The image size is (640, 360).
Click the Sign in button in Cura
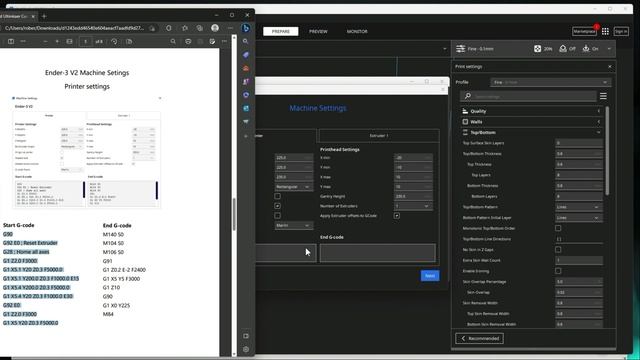coord(621,31)
